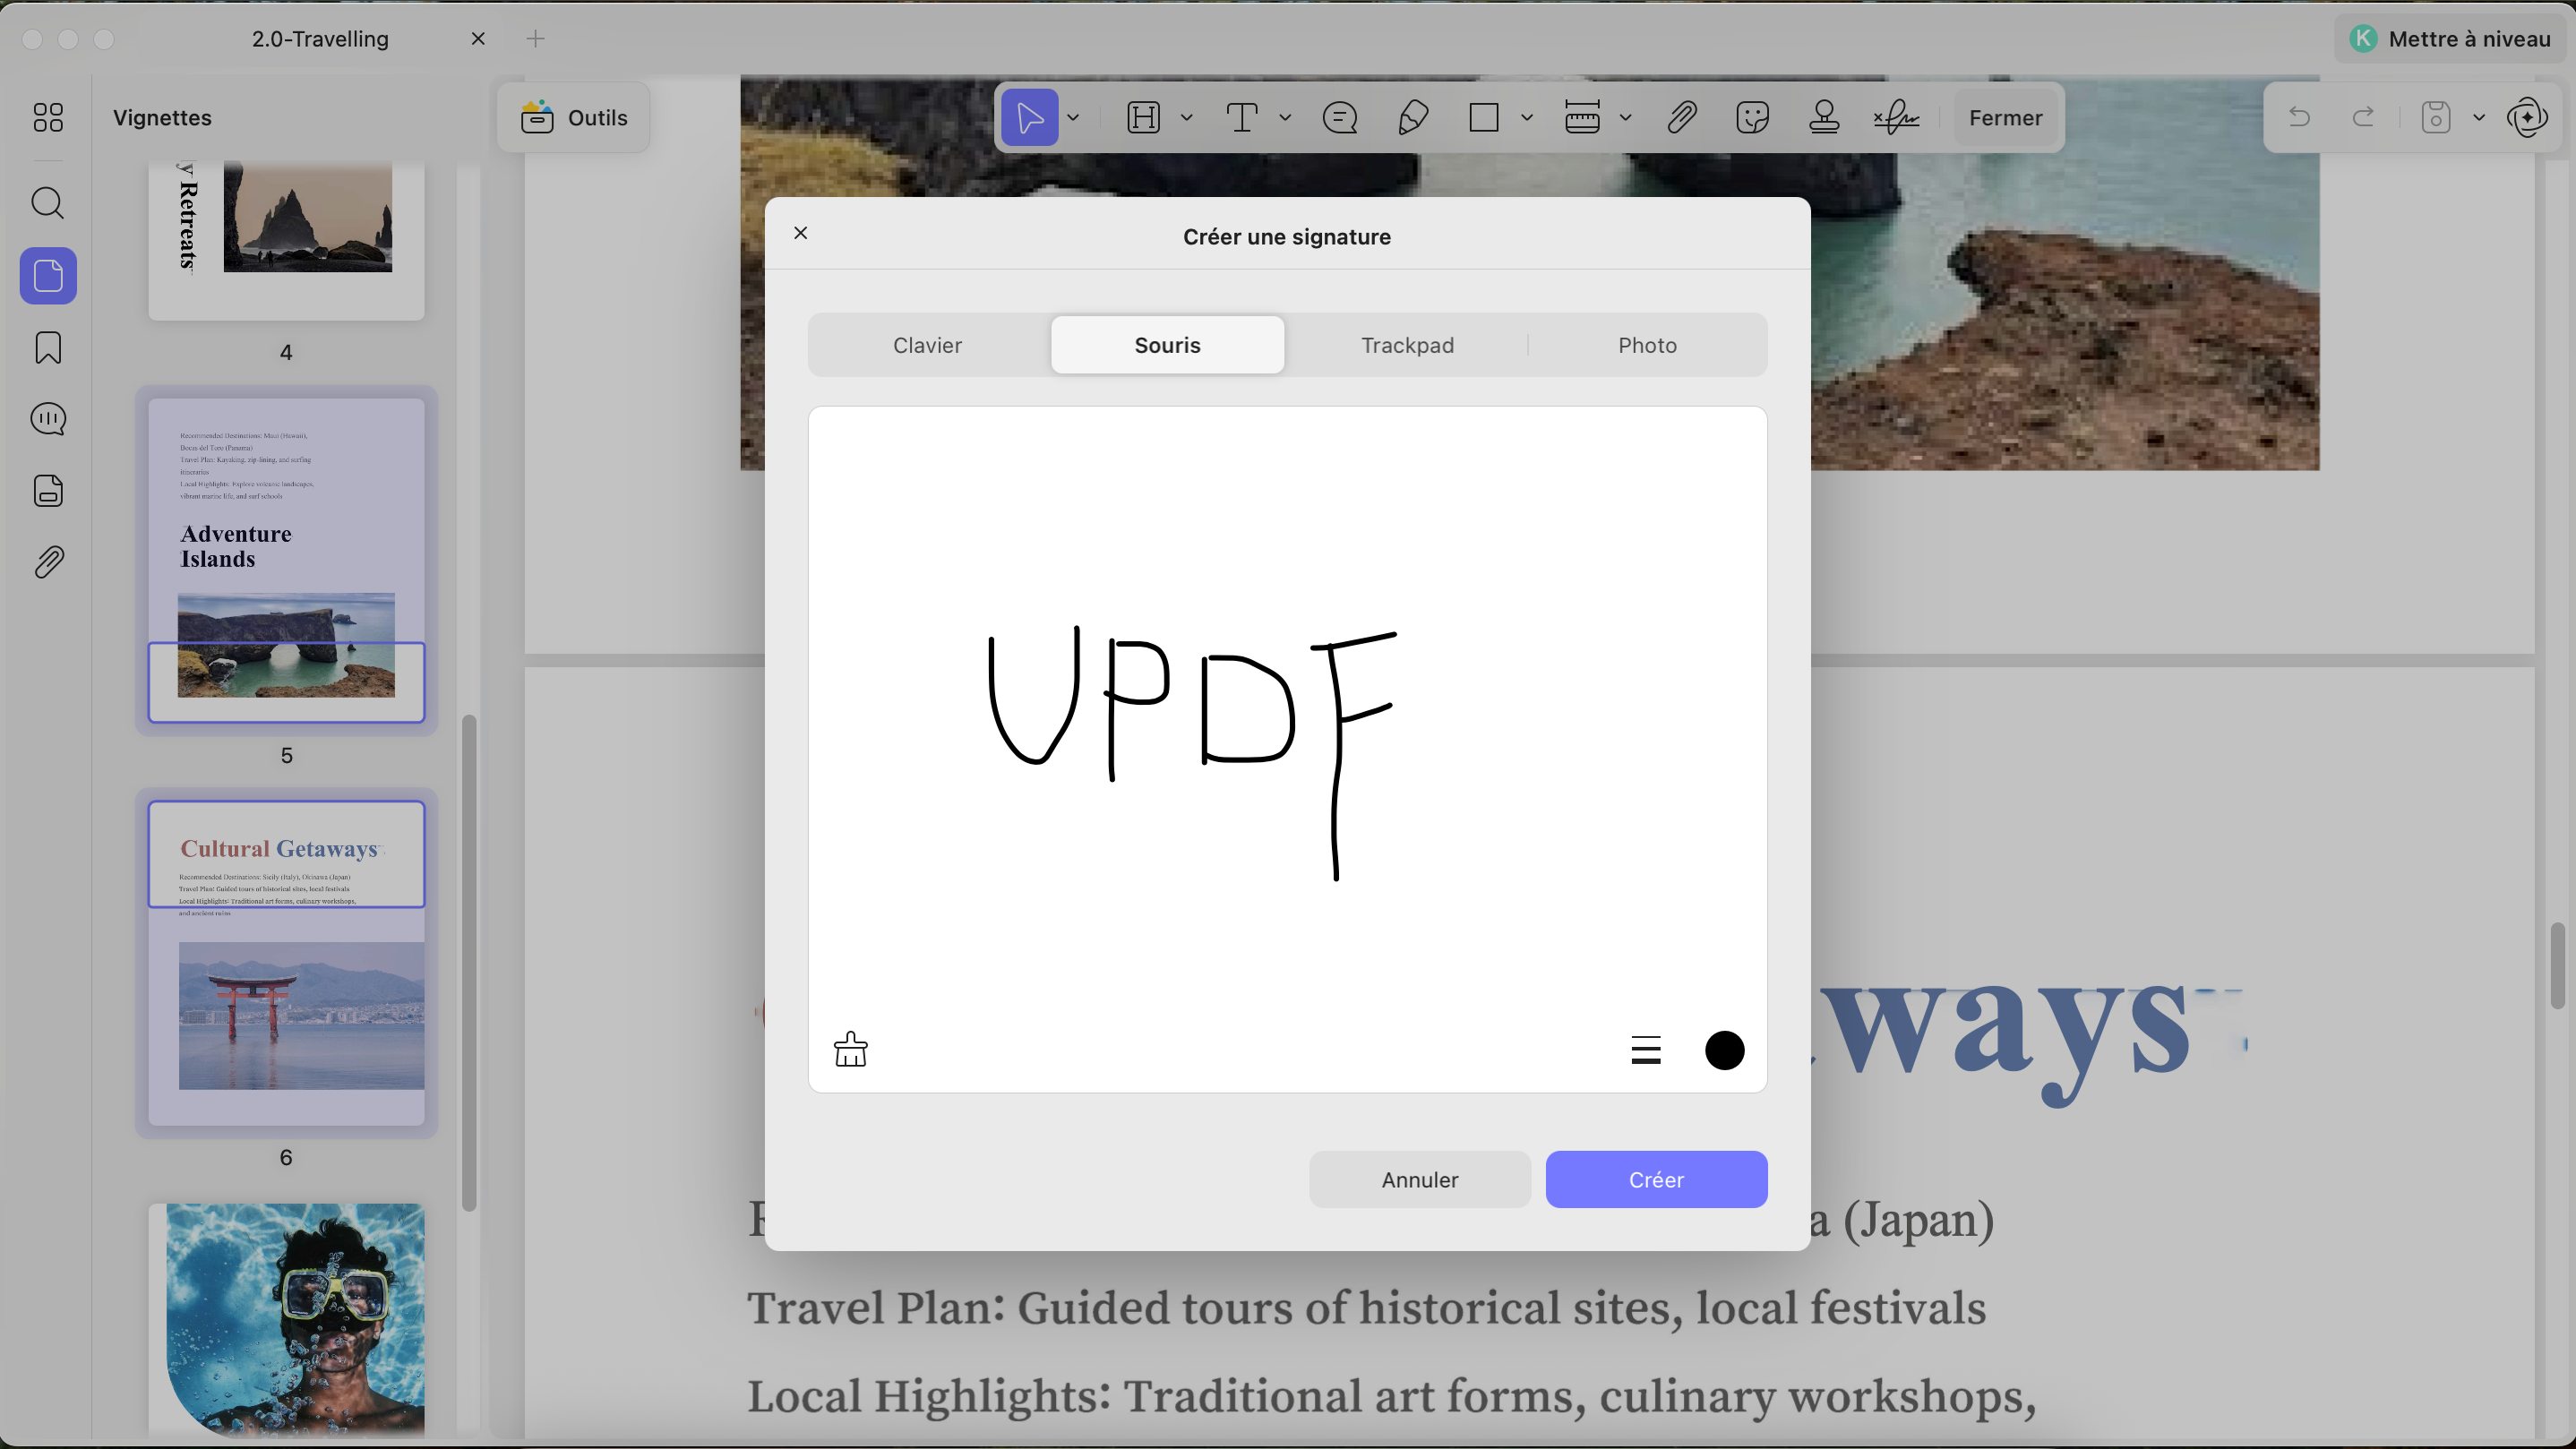Viewport: 2576px width, 1449px height.
Task: Click Mettre à niveau upgrade button
Action: [2450, 38]
